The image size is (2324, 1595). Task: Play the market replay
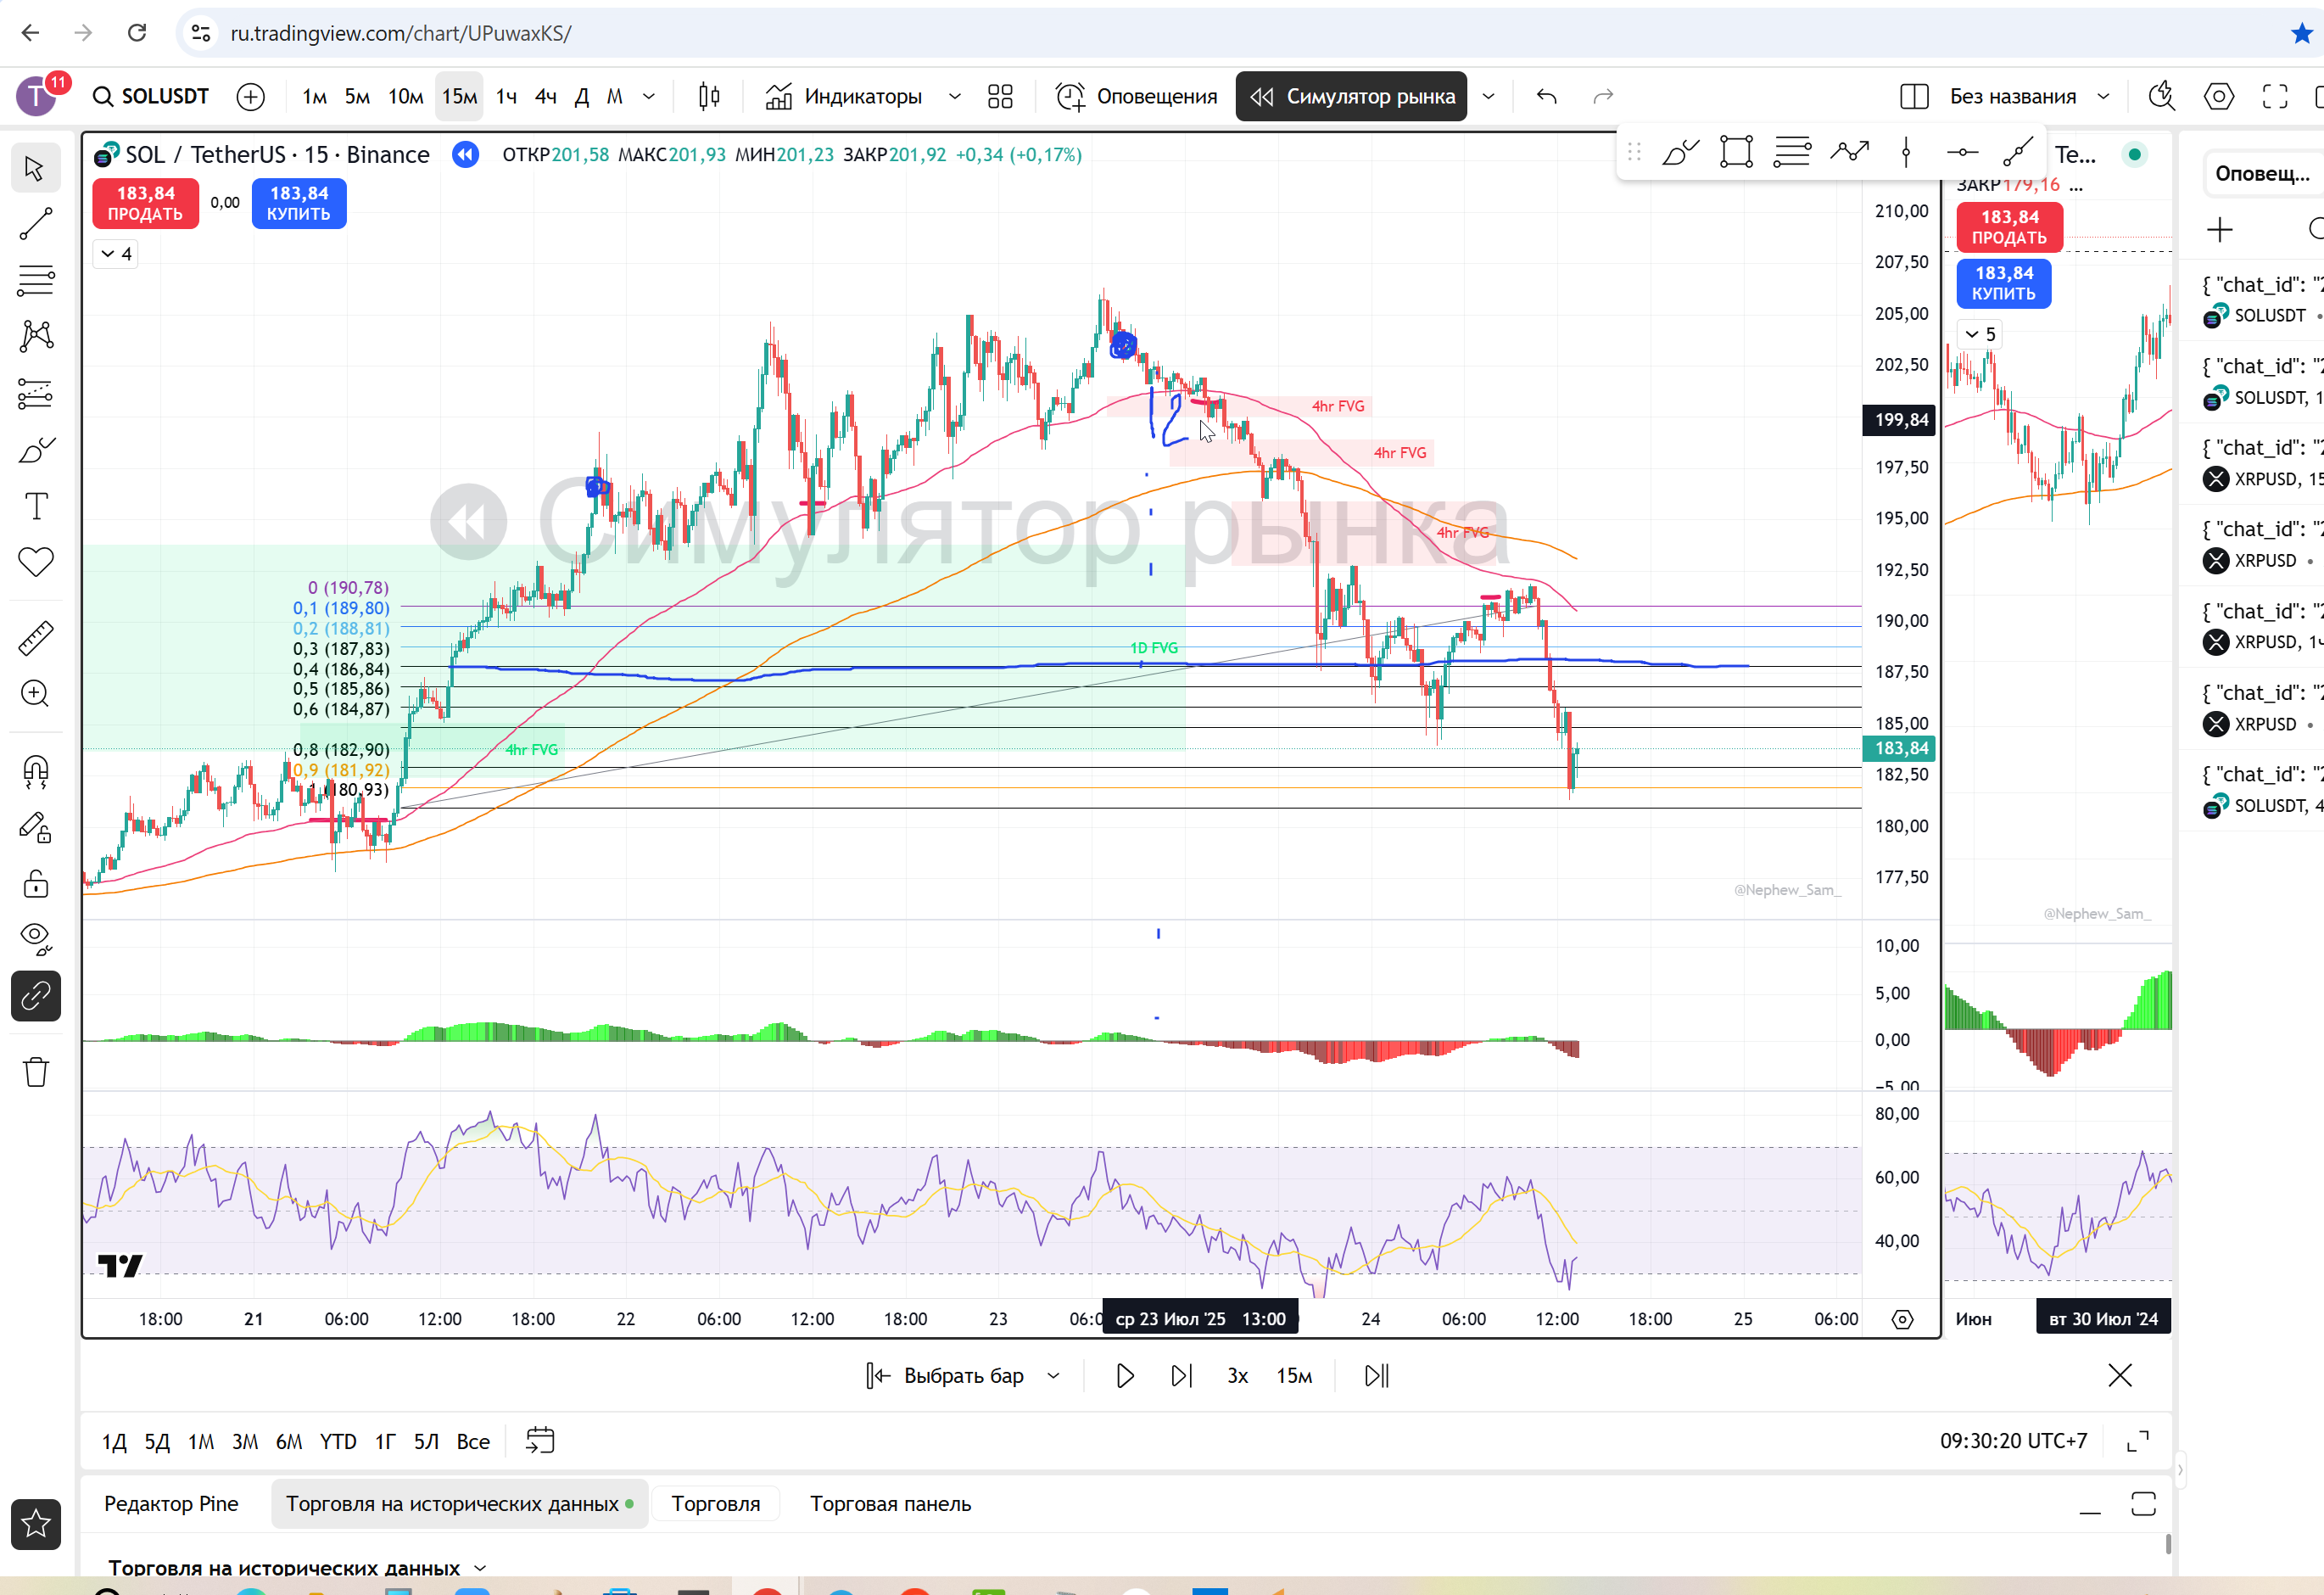click(x=1125, y=1376)
